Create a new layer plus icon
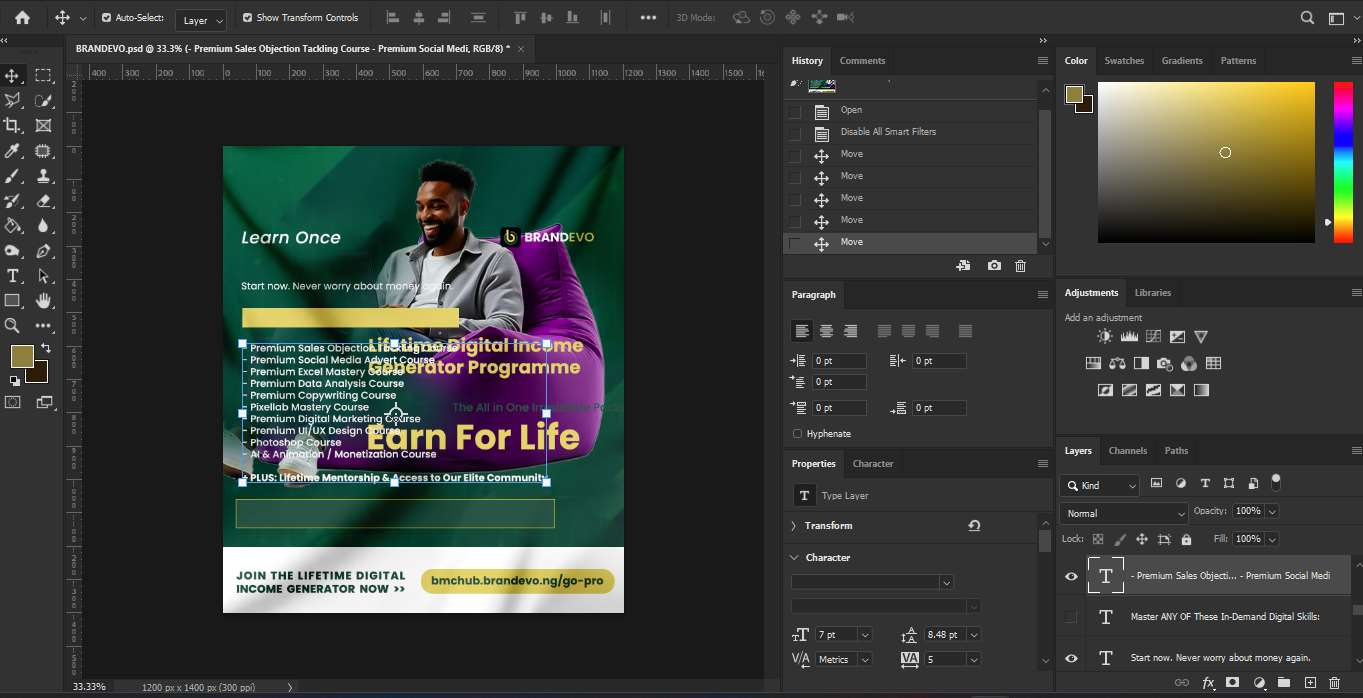The height and width of the screenshot is (698, 1363). [1310, 683]
